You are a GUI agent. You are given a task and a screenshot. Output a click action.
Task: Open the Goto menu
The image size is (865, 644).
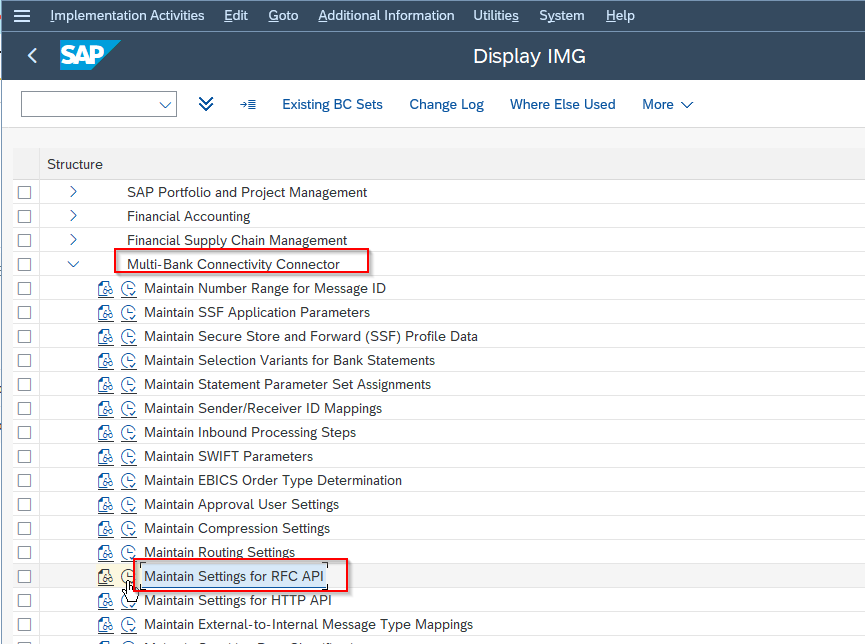click(x=283, y=15)
